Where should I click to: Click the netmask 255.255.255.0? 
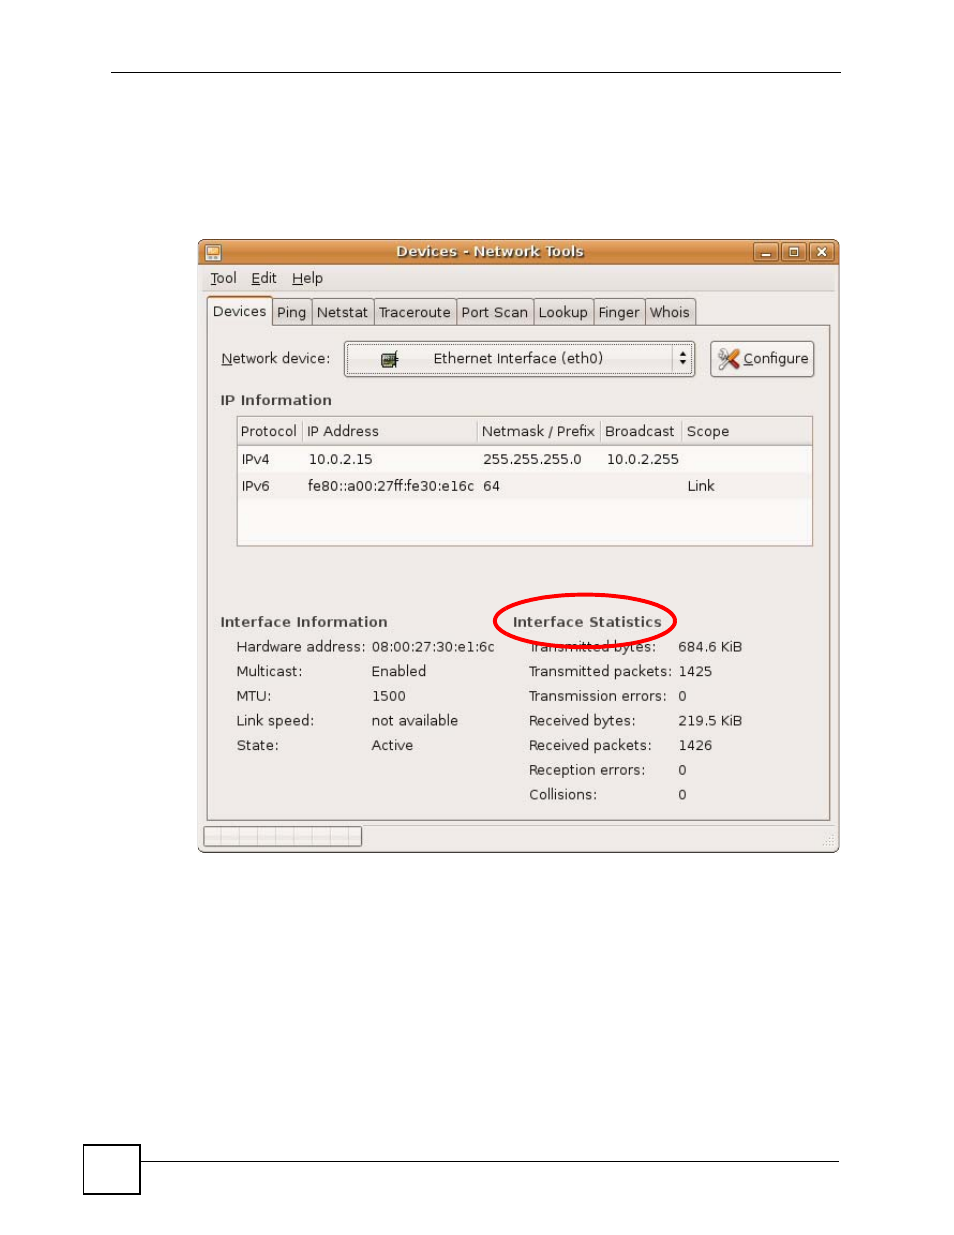point(532,459)
